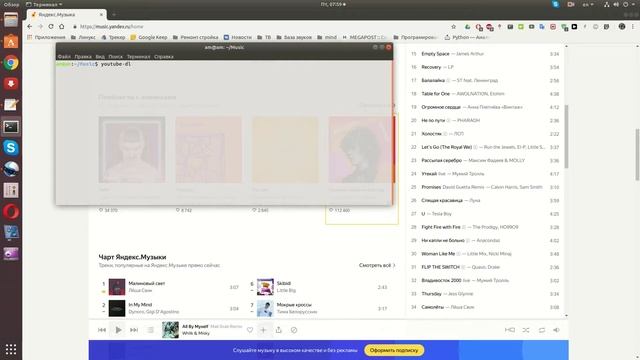Mute player with the volume icon
This screenshot has width=640, height=360.
[556, 330]
